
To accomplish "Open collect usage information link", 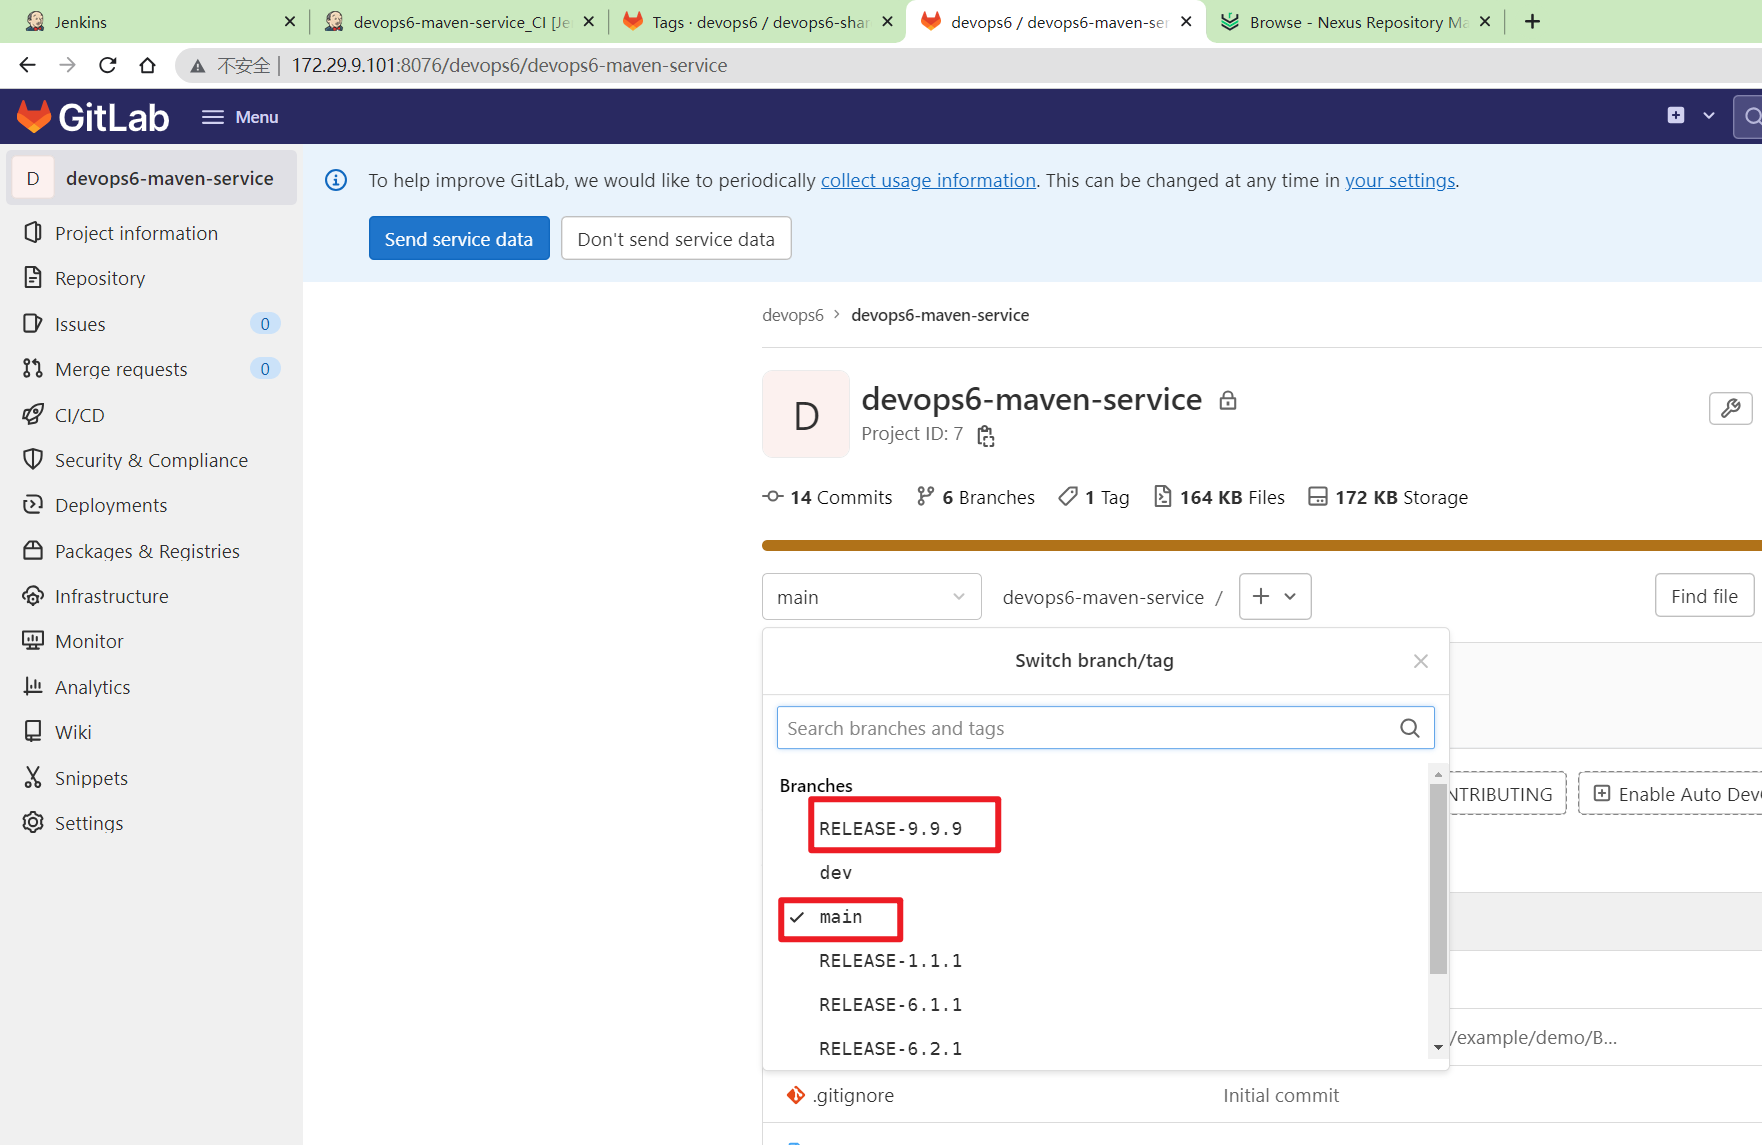I will (x=928, y=180).
